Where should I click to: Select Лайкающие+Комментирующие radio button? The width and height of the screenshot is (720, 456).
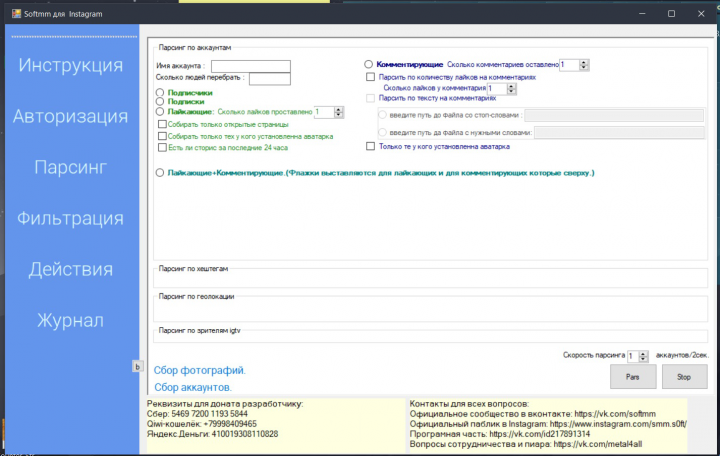click(x=160, y=173)
